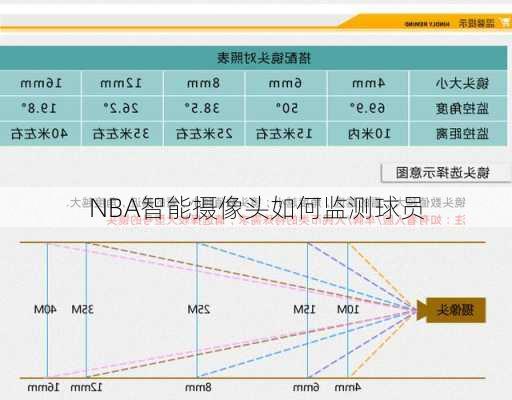This screenshot has height=400, width=512.
Task: Click the 10米内 distance cell
Action: [x=368, y=134]
